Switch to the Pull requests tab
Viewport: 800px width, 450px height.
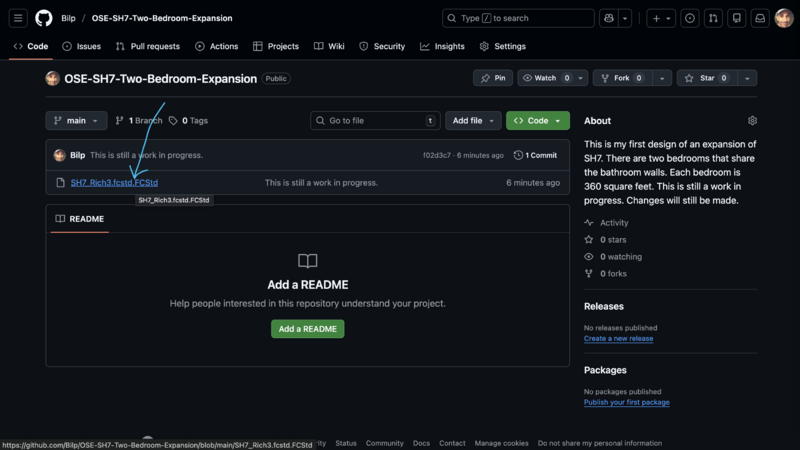point(148,46)
